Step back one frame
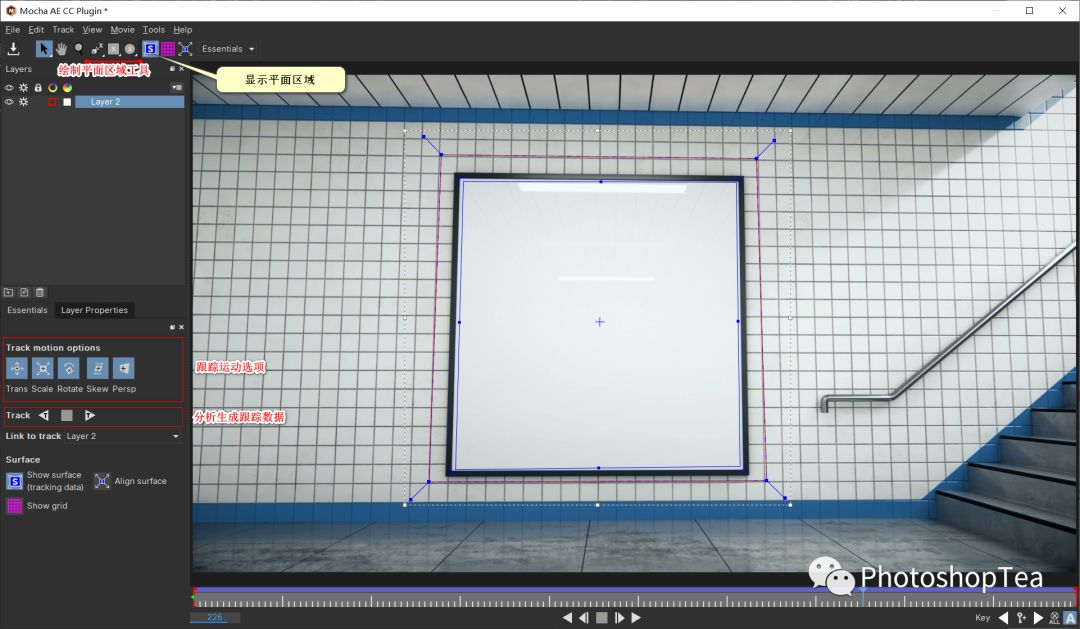The image size is (1080, 629). [584, 618]
